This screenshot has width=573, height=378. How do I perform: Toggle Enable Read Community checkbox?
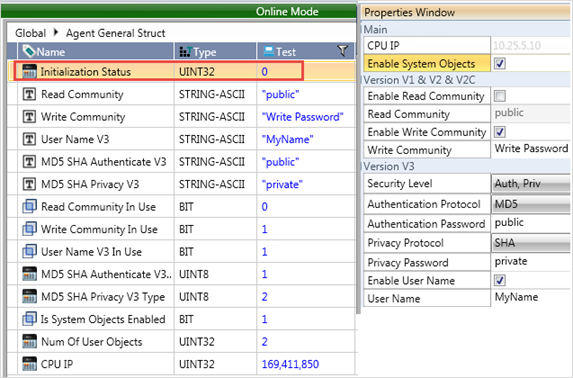click(x=500, y=96)
